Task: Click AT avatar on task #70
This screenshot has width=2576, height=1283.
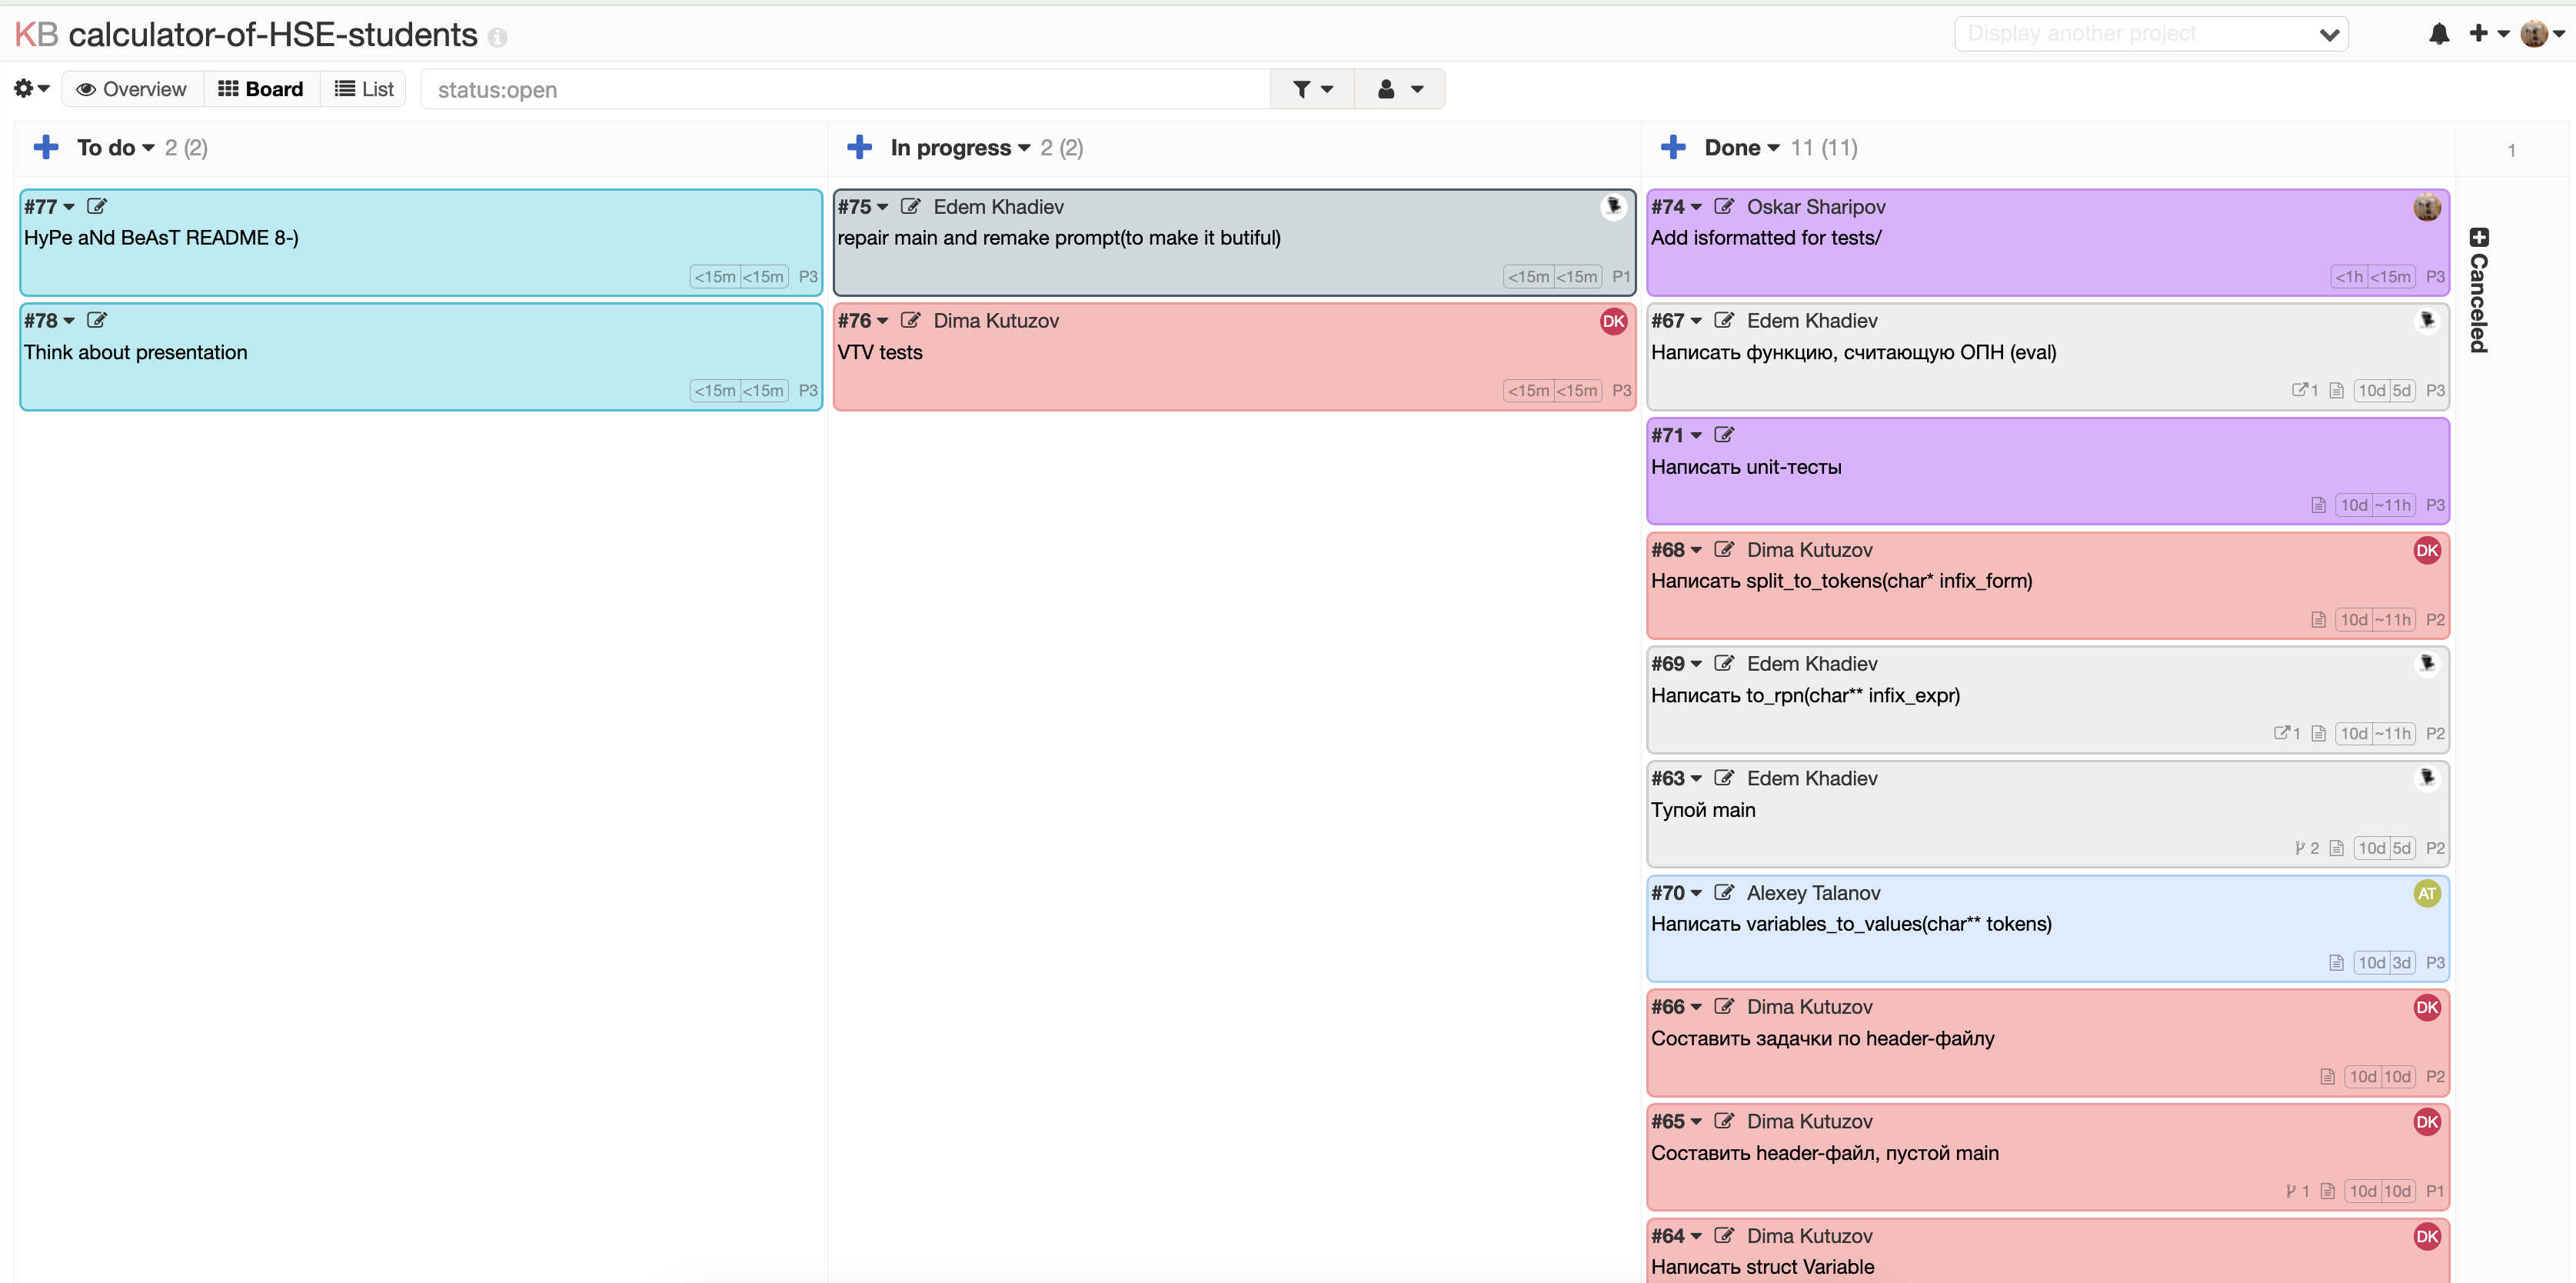Action: pos(2427,893)
